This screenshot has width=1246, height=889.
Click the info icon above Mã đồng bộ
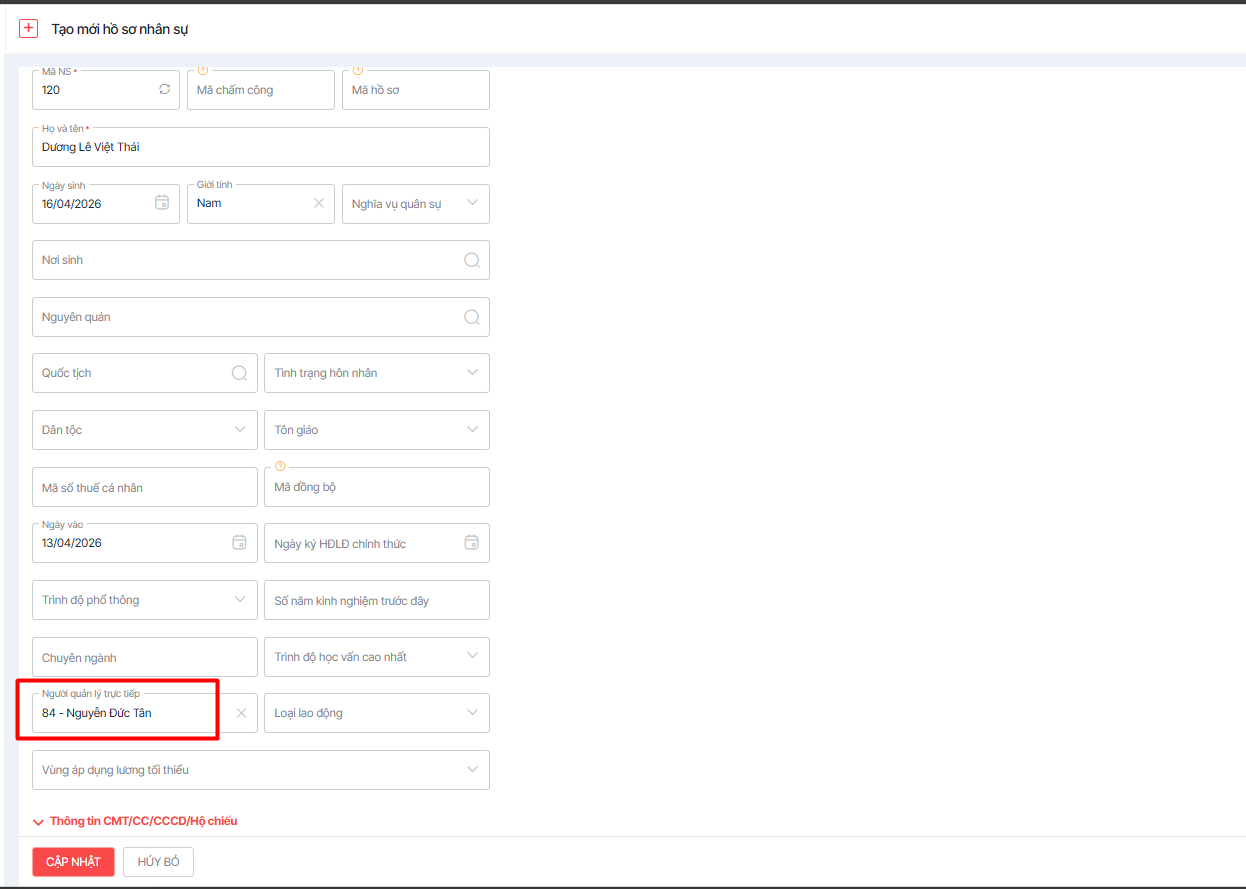click(280, 466)
